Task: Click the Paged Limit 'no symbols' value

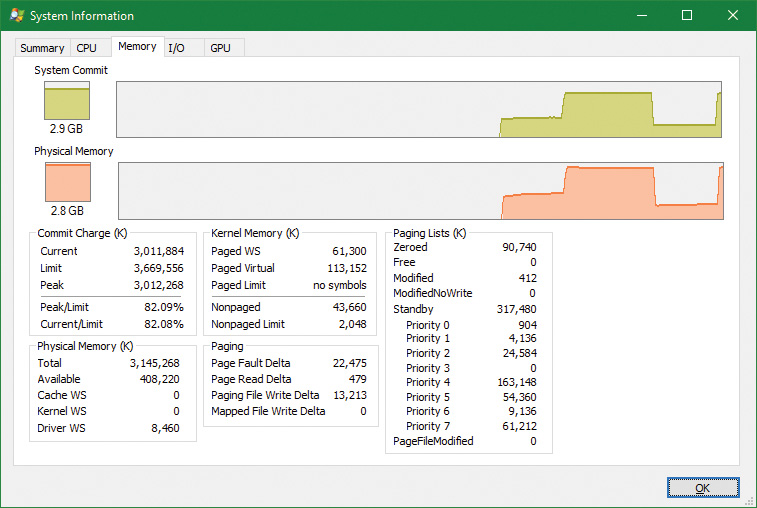Action: pos(339,285)
